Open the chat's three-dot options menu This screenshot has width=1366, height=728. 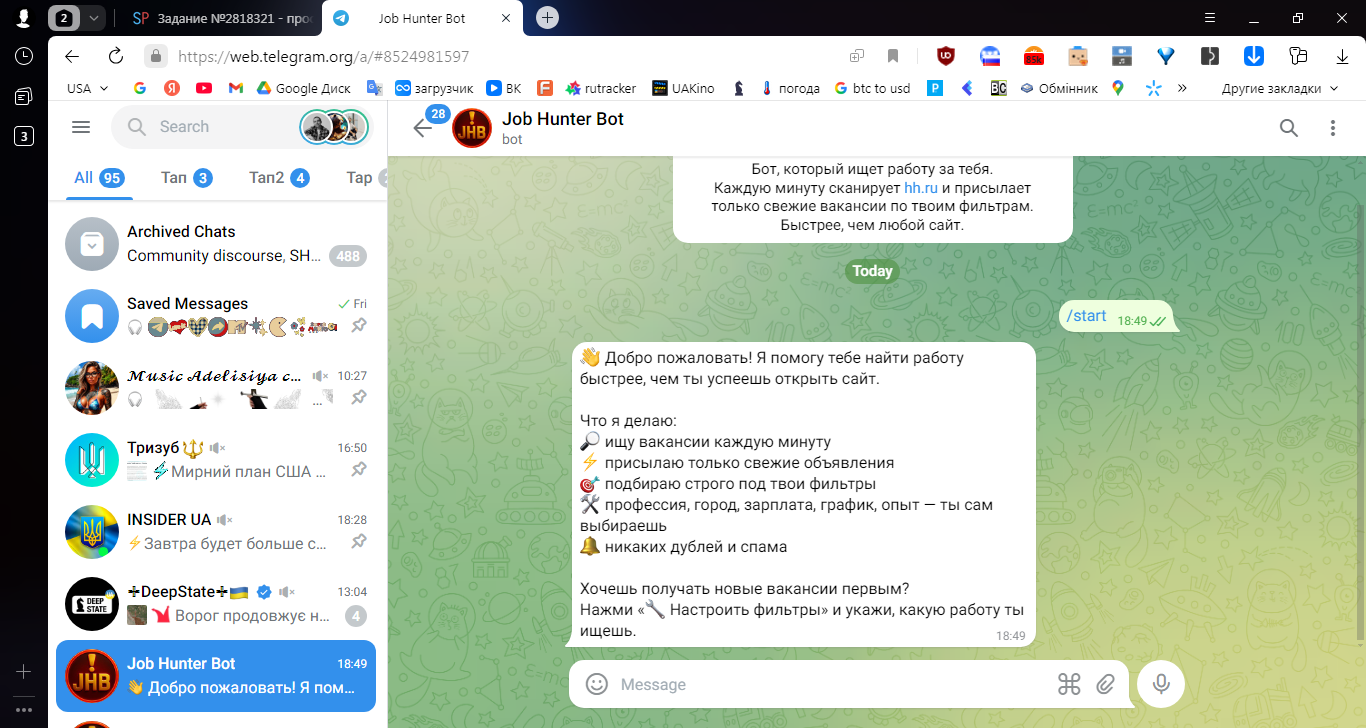coord(1332,128)
